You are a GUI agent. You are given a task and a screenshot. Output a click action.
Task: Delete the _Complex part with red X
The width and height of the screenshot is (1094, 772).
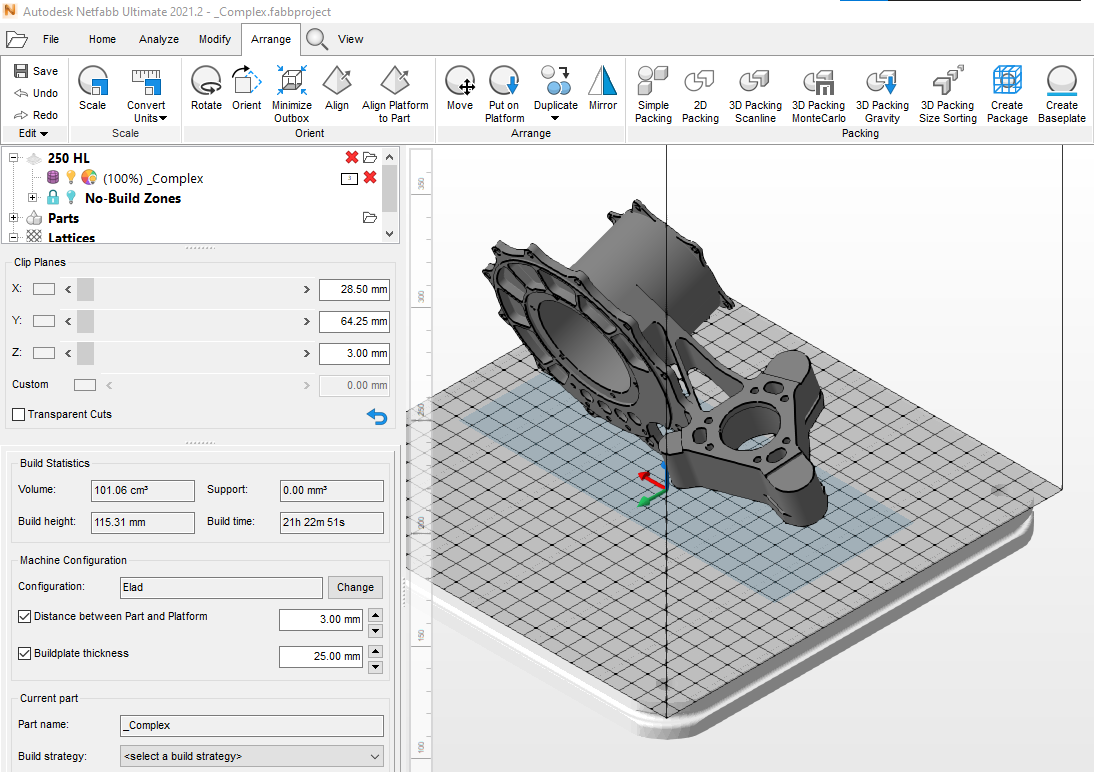click(x=370, y=177)
